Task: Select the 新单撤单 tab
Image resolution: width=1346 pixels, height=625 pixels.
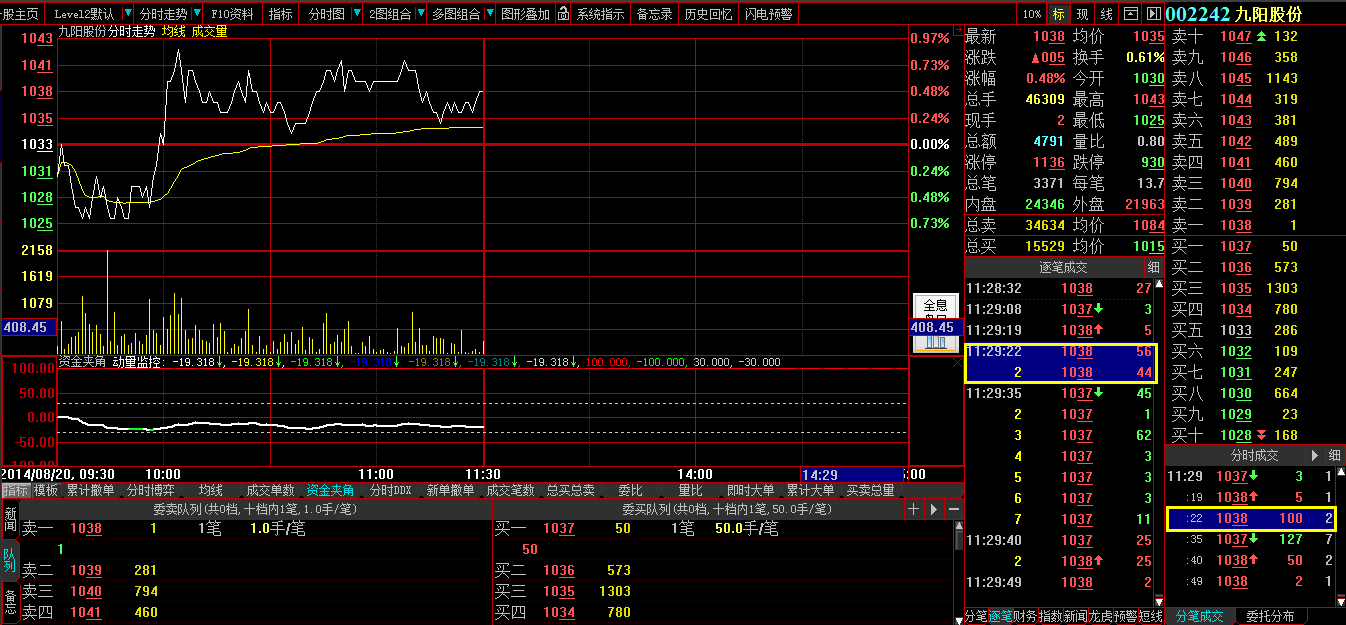Action: 450,490
